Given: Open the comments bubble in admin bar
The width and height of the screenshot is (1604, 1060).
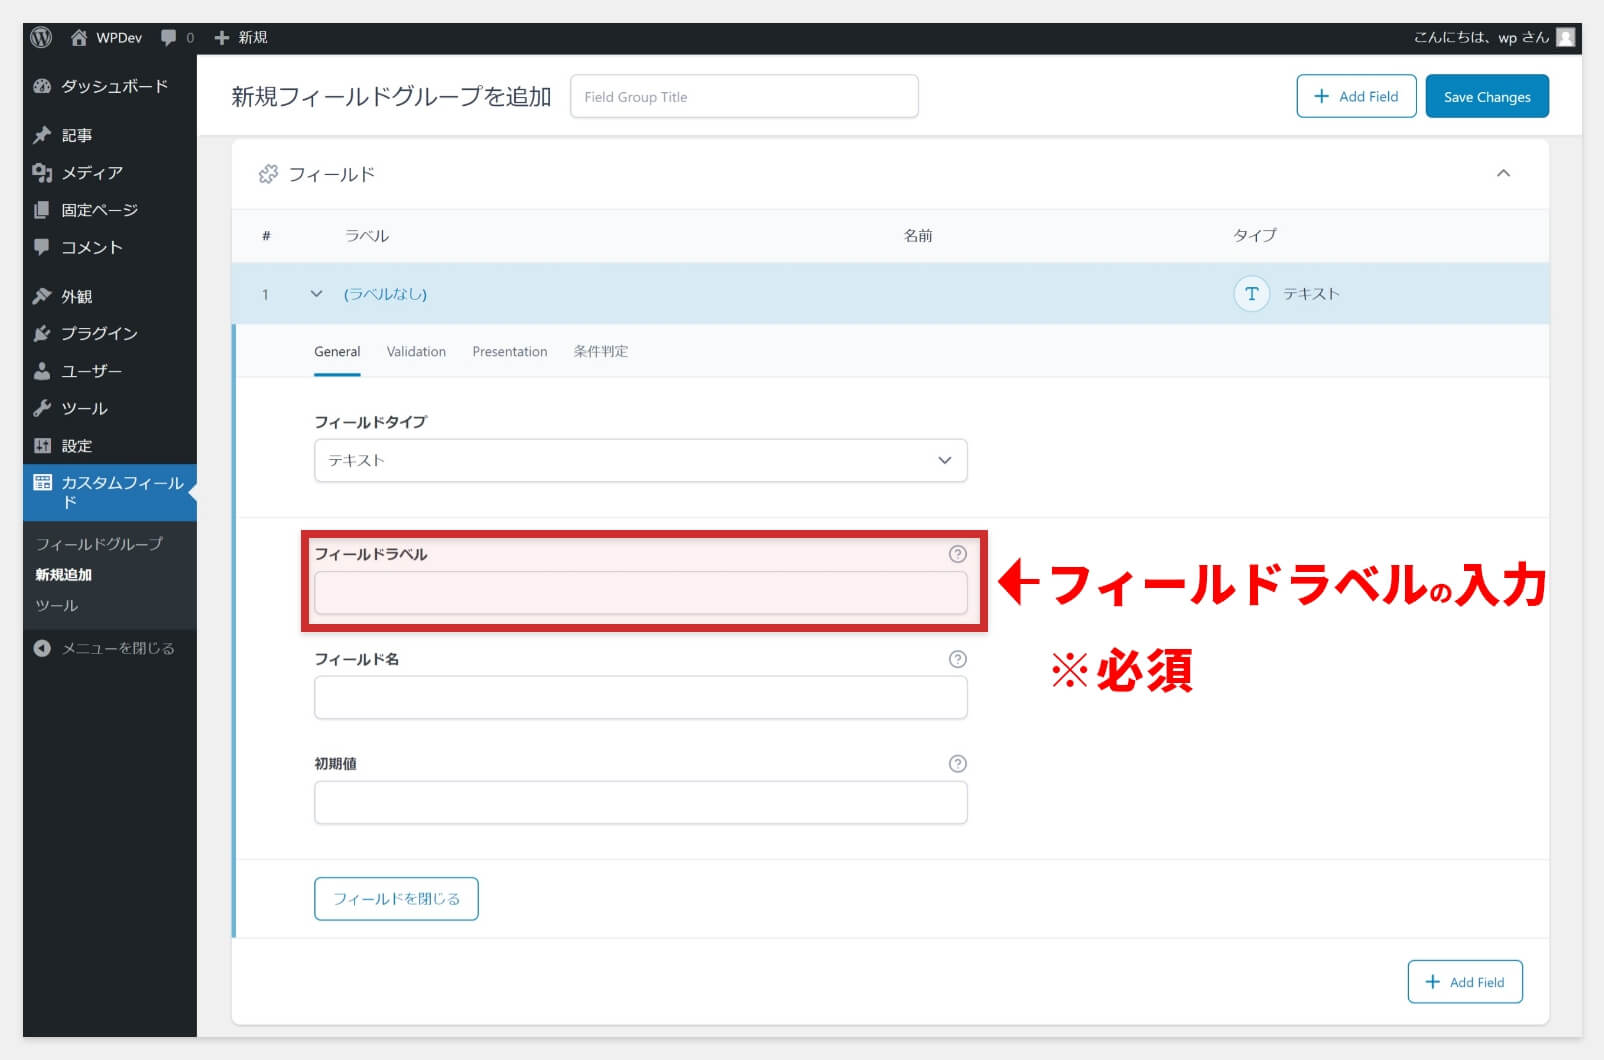Looking at the screenshot, I should tap(169, 37).
